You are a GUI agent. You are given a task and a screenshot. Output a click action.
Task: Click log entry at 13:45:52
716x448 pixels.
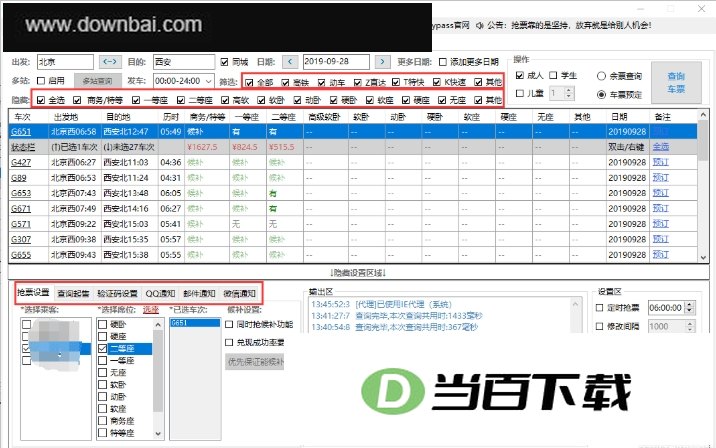pyautogui.click(x=381, y=305)
